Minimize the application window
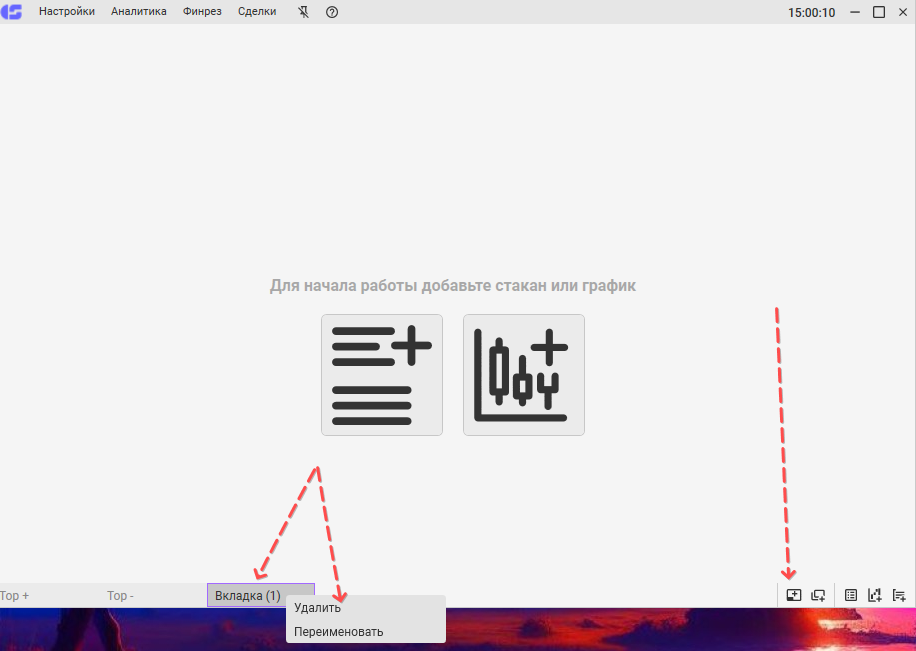This screenshot has width=916, height=651. coord(855,12)
